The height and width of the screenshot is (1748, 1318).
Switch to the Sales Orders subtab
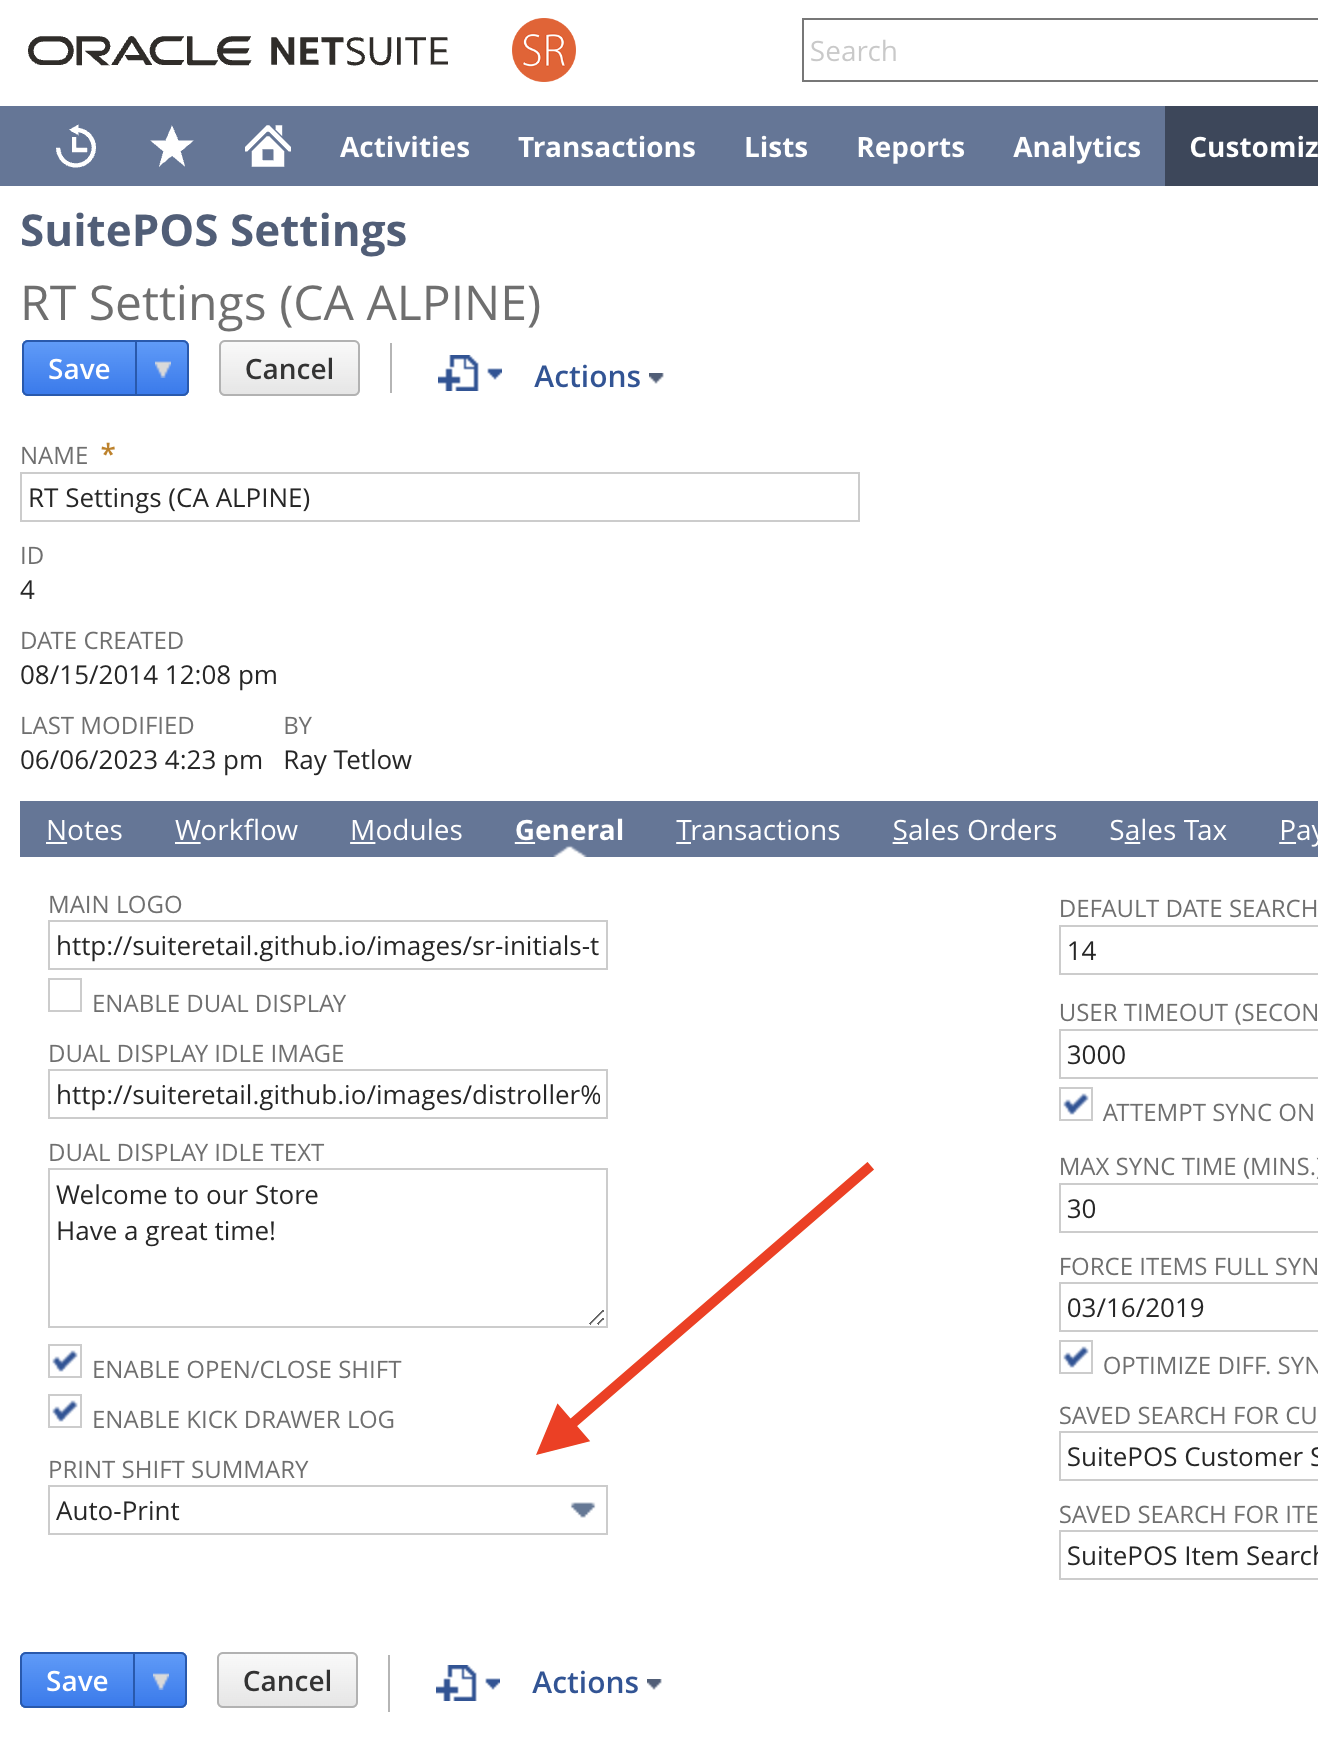[974, 830]
